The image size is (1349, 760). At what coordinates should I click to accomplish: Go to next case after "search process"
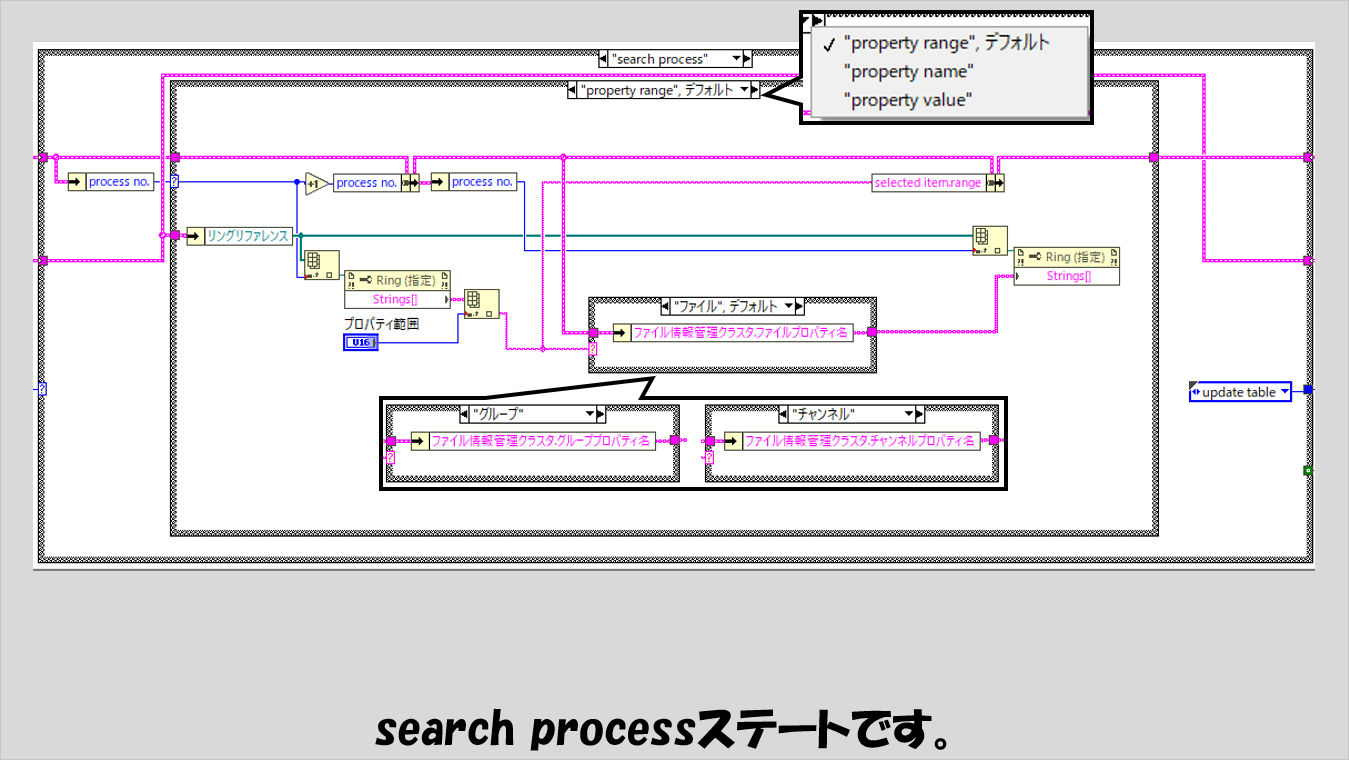click(x=748, y=59)
